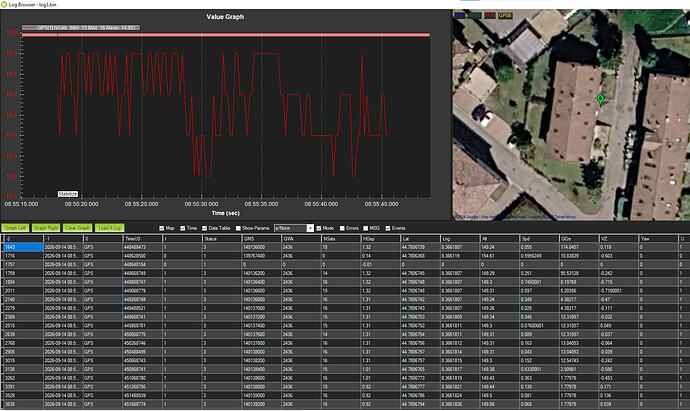Select the GPS legend label on map

pyautogui.click(x=459, y=15)
